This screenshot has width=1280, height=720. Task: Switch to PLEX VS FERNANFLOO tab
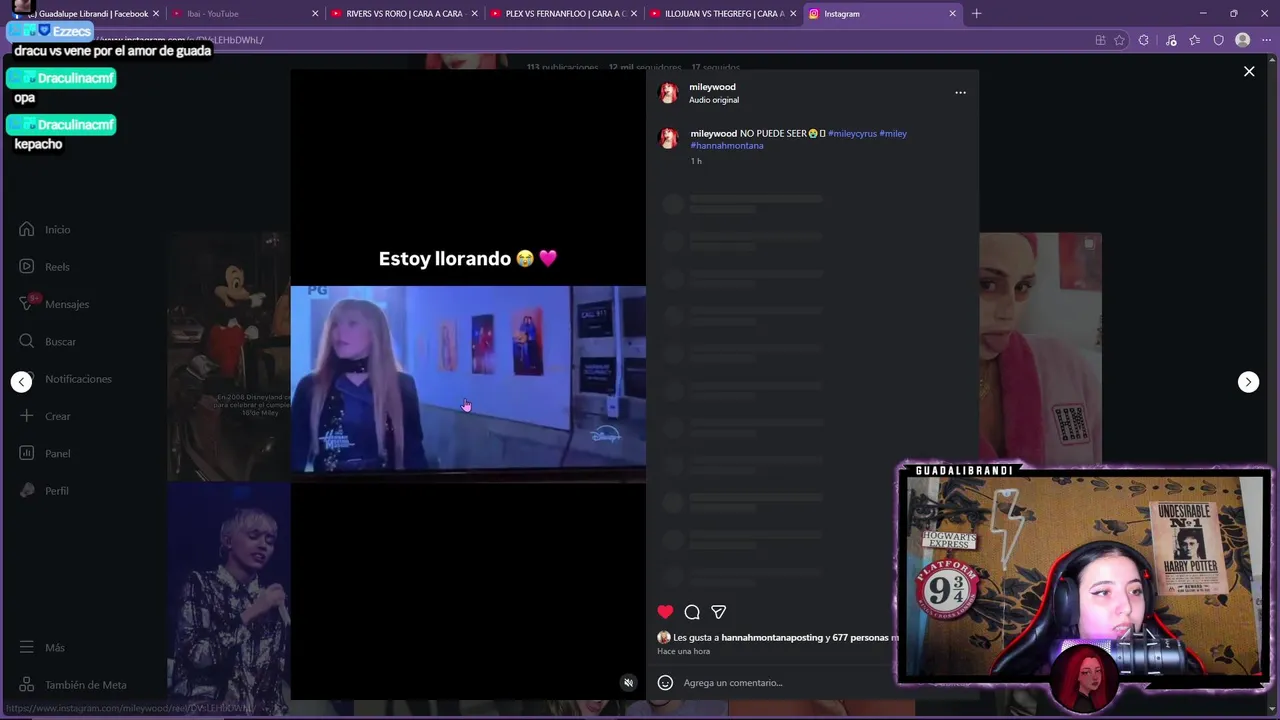tap(565, 14)
